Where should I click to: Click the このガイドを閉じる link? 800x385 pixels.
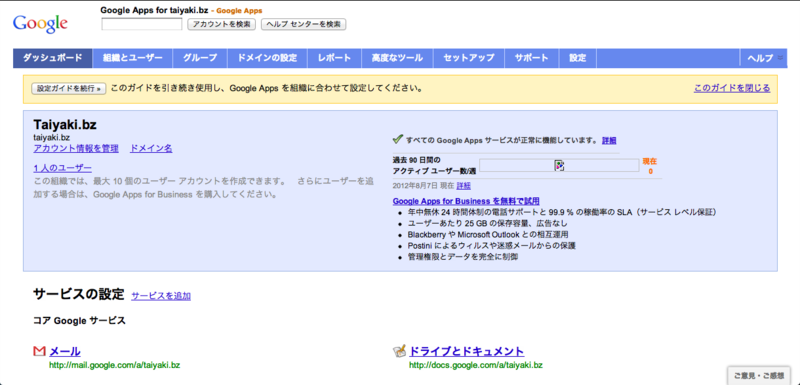(732, 88)
